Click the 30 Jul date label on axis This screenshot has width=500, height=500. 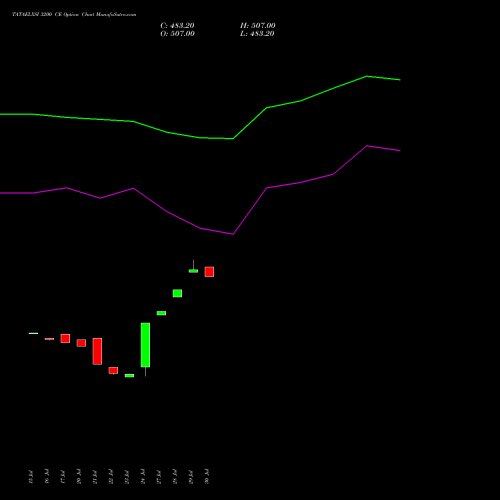pyautogui.click(x=207, y=476)
